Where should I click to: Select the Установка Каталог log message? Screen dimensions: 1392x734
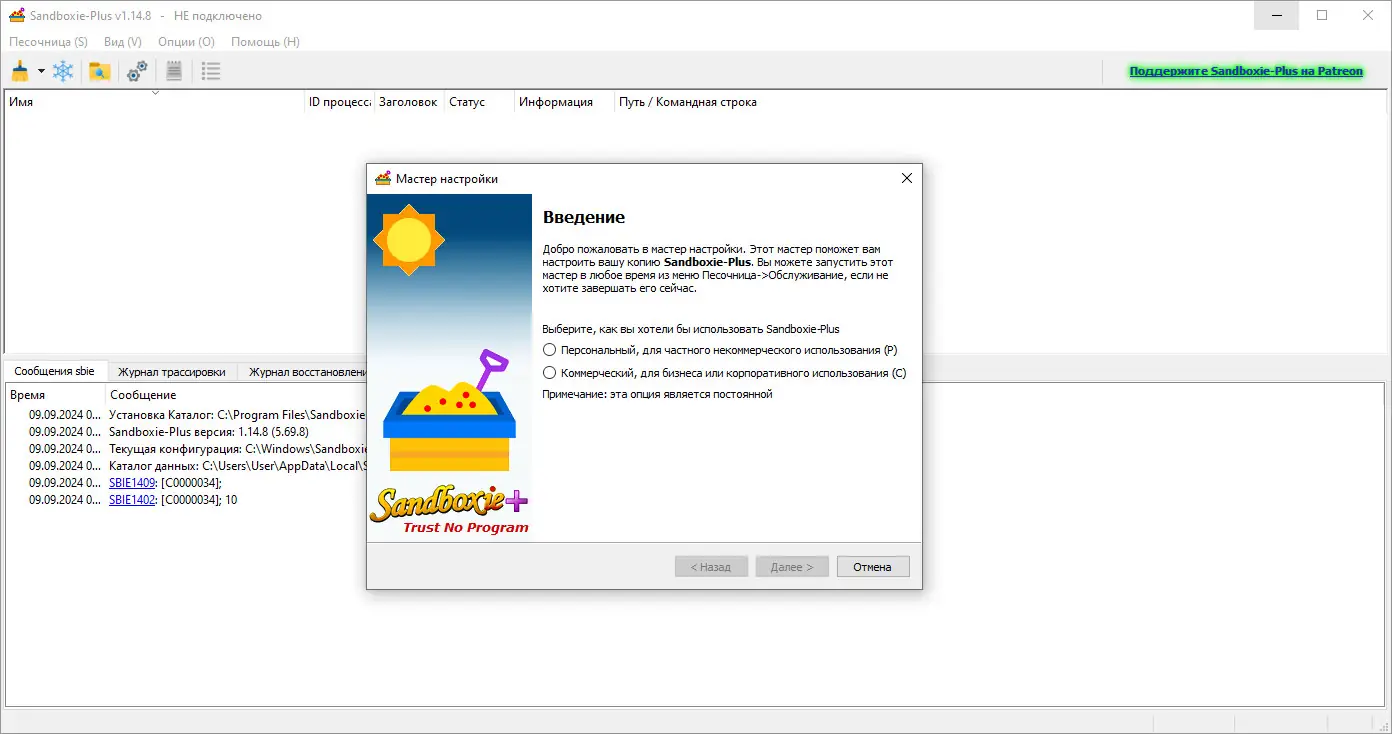click(237, 415)
